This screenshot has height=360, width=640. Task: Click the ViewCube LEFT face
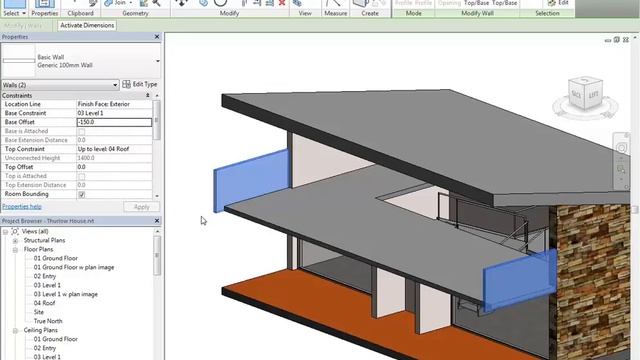pyautogui.click(x=594, y=96)
